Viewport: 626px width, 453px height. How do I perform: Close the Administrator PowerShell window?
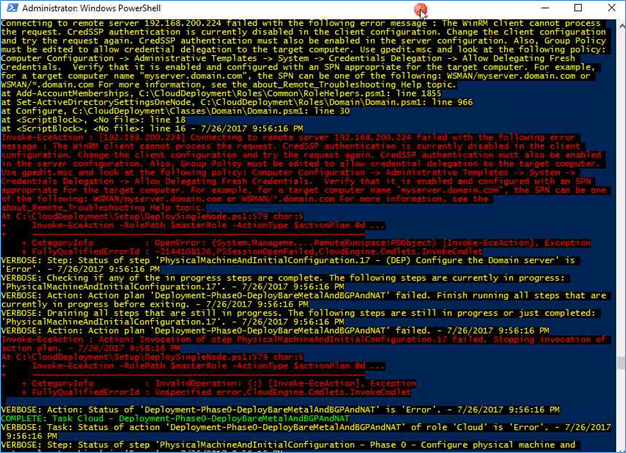pyautogui.click(x=611, y=8)
